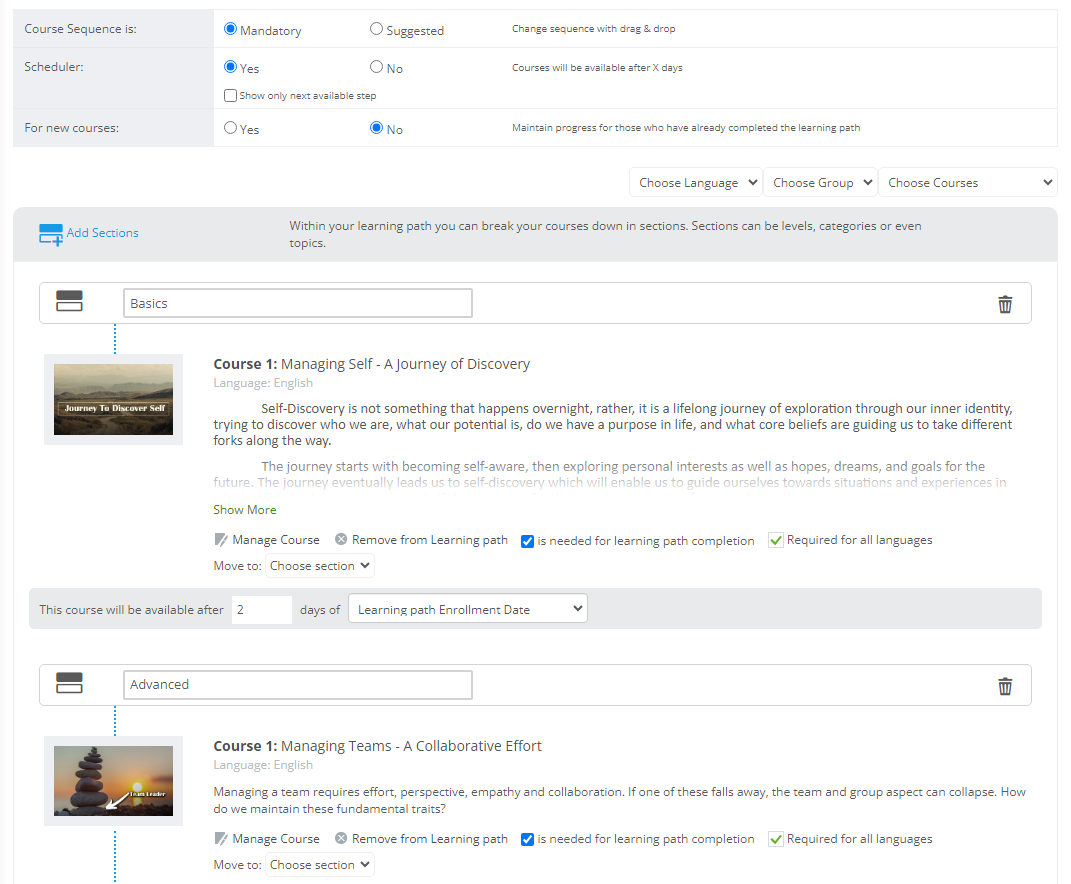Screen dimensions: 1071x884
Task: Click the Add Sections icon
Action: click(x=51, y=232)
